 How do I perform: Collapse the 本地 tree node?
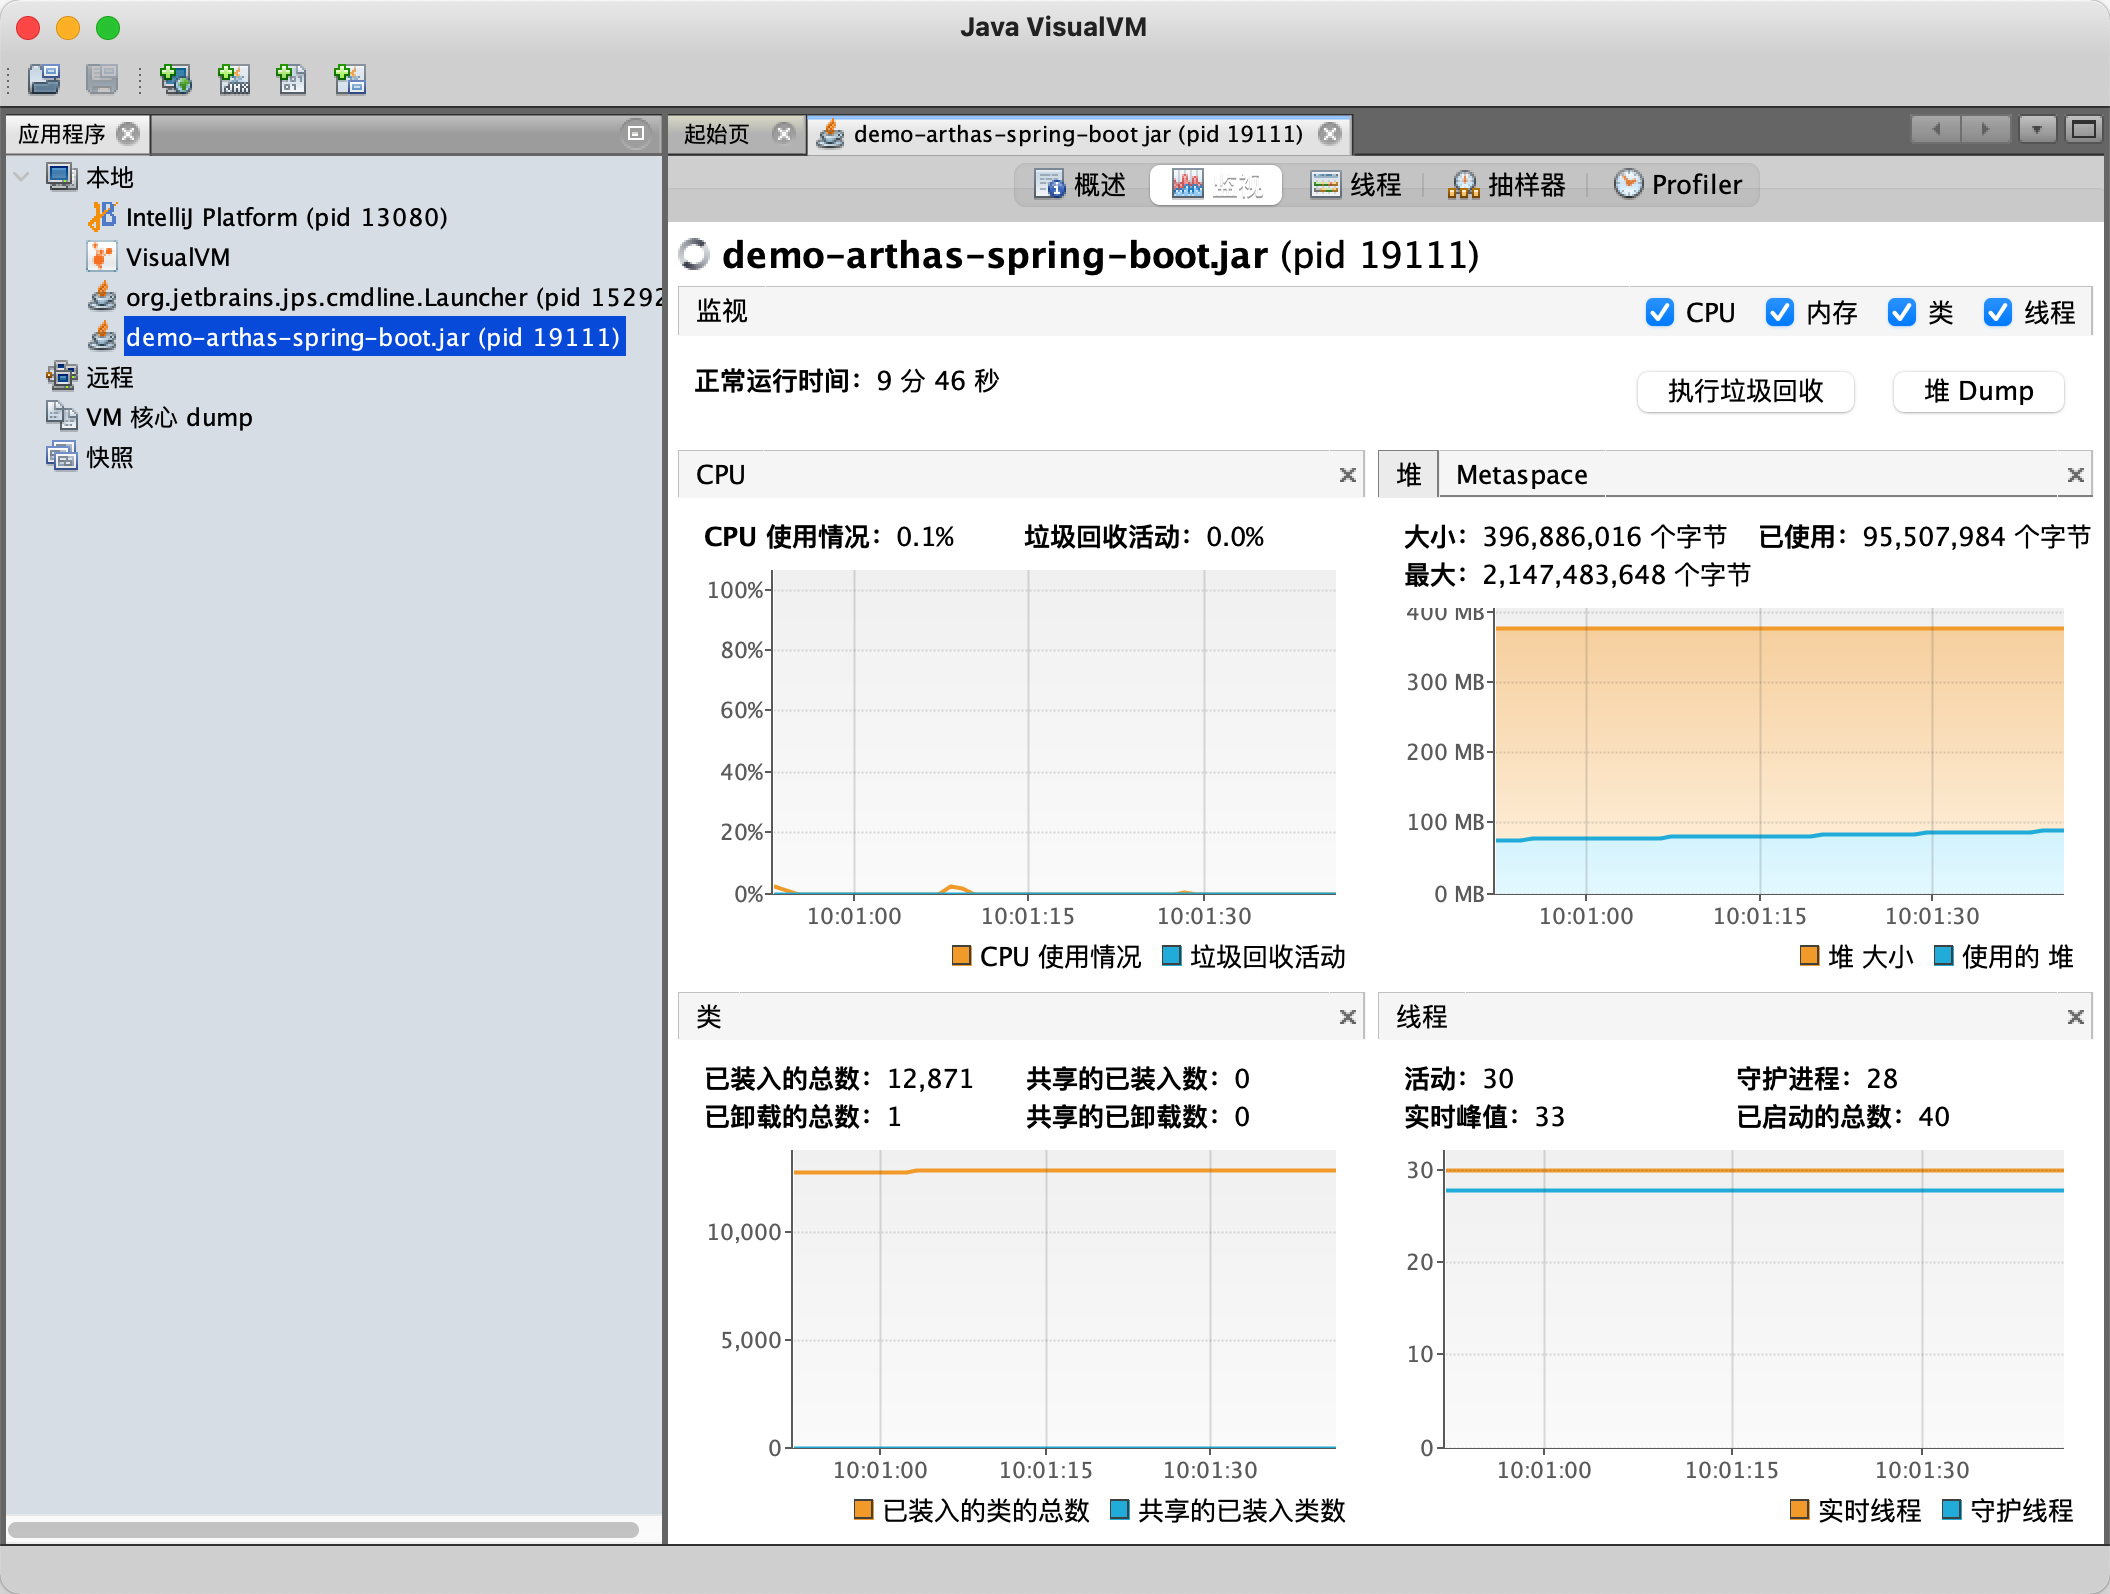[22, 177]
